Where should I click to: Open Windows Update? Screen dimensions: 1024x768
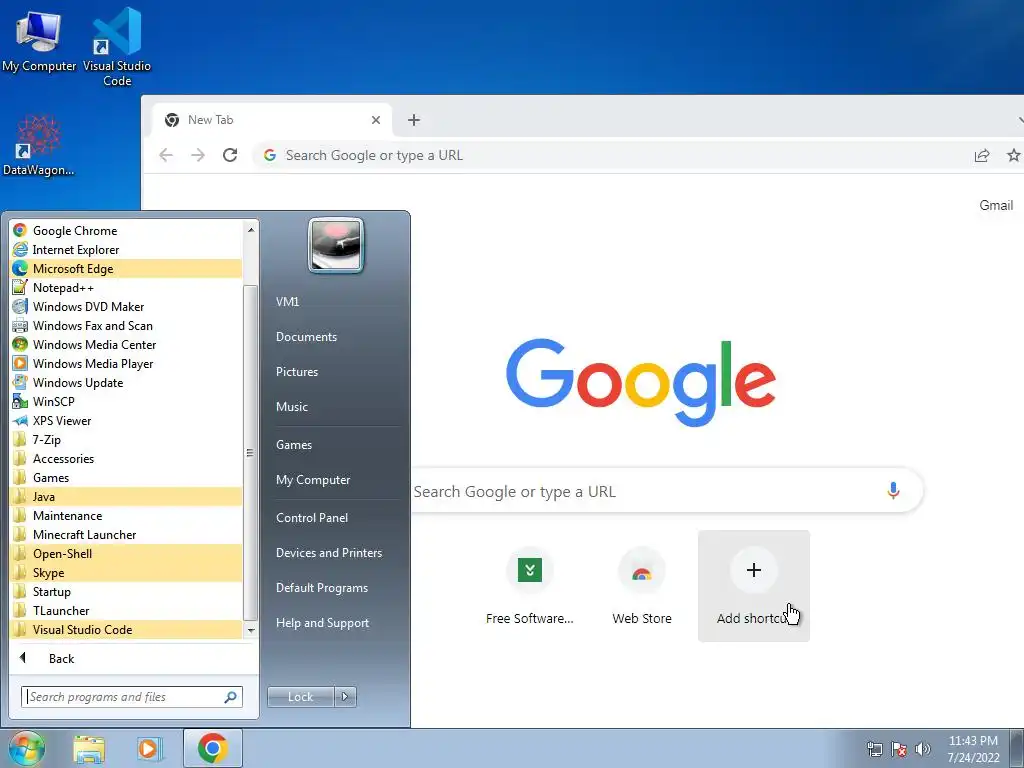(126, 382)
